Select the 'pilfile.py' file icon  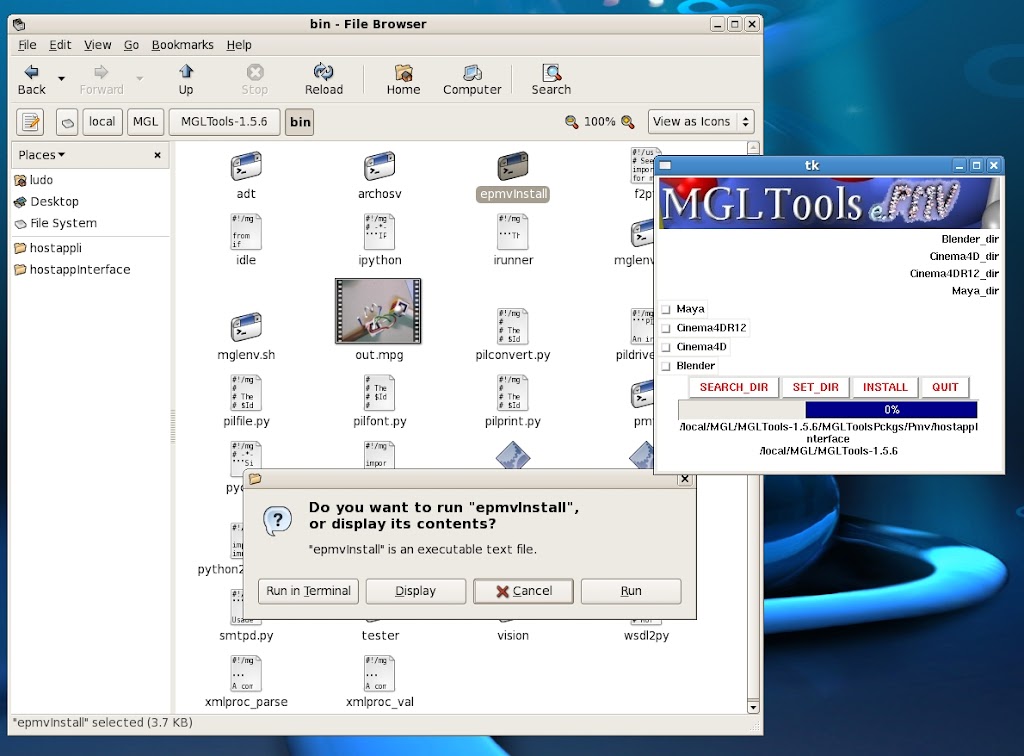point(246,392)
